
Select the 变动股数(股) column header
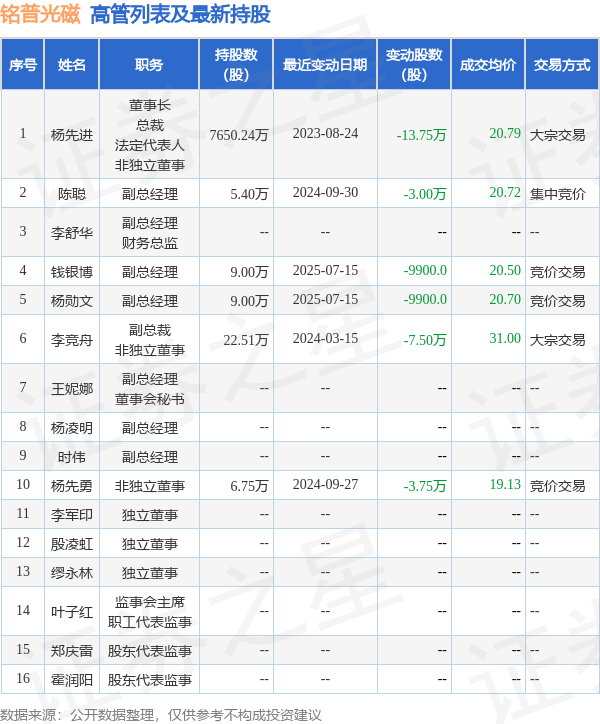414,65
